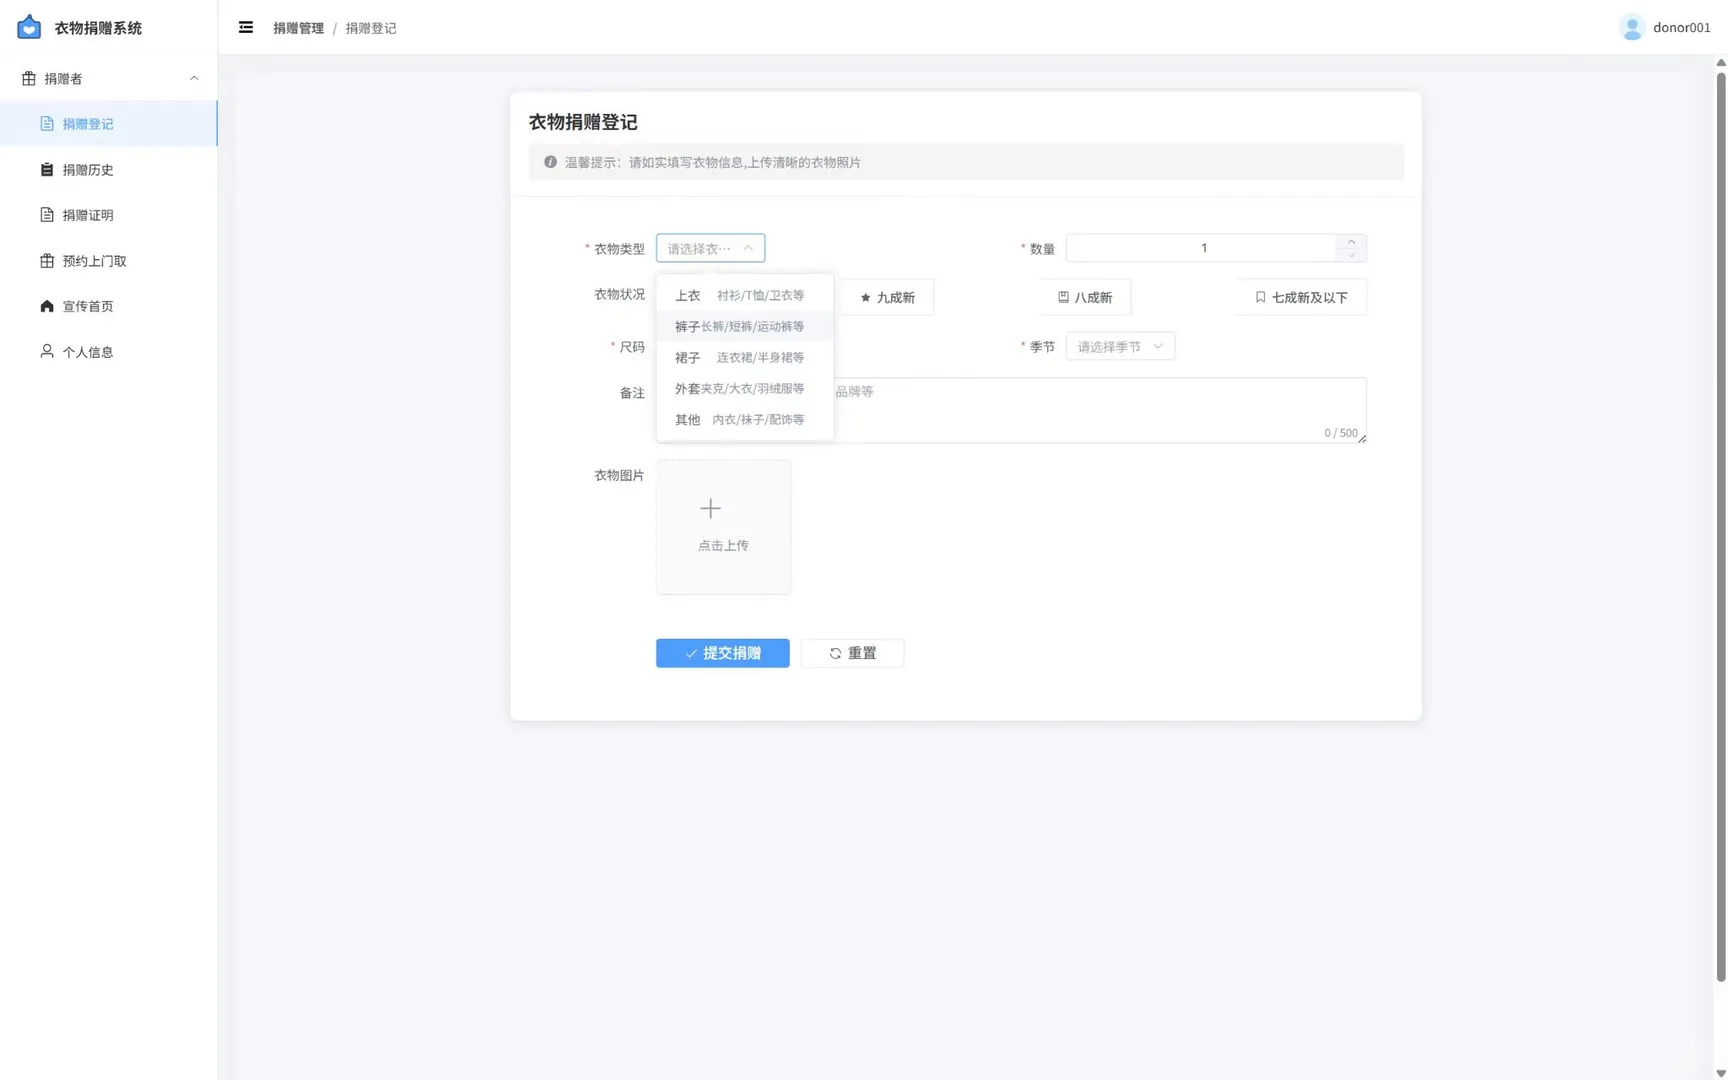
Task: Open the 捐赠证明 sidebar page
Action: click(87, 214)
